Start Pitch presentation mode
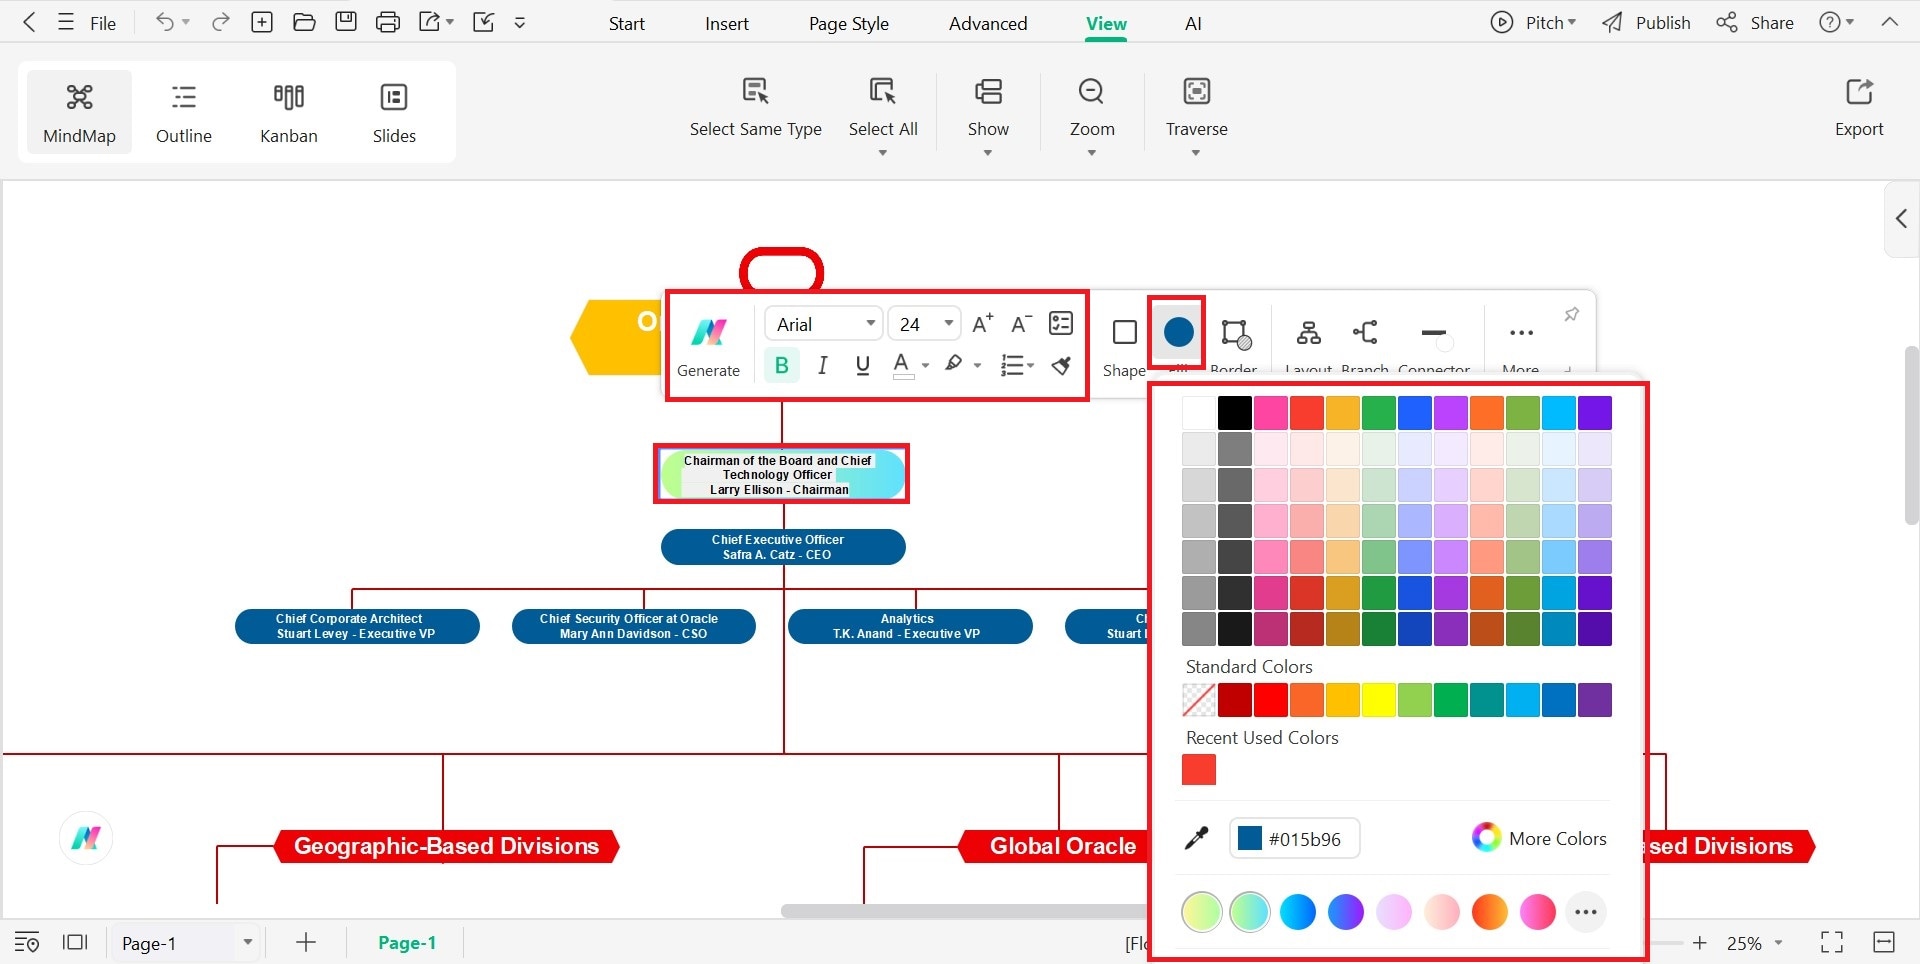 point(1533,22)
